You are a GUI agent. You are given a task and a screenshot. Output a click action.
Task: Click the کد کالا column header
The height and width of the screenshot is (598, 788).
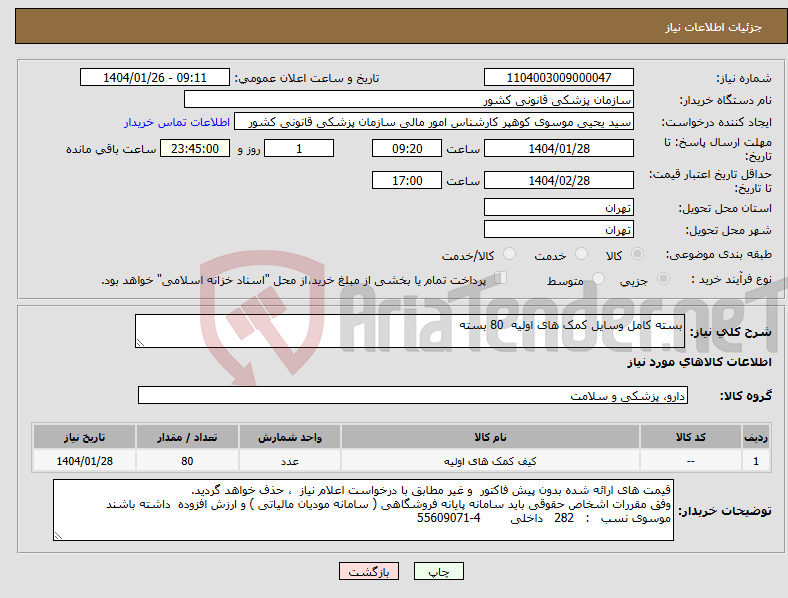(x=691, y=437)
